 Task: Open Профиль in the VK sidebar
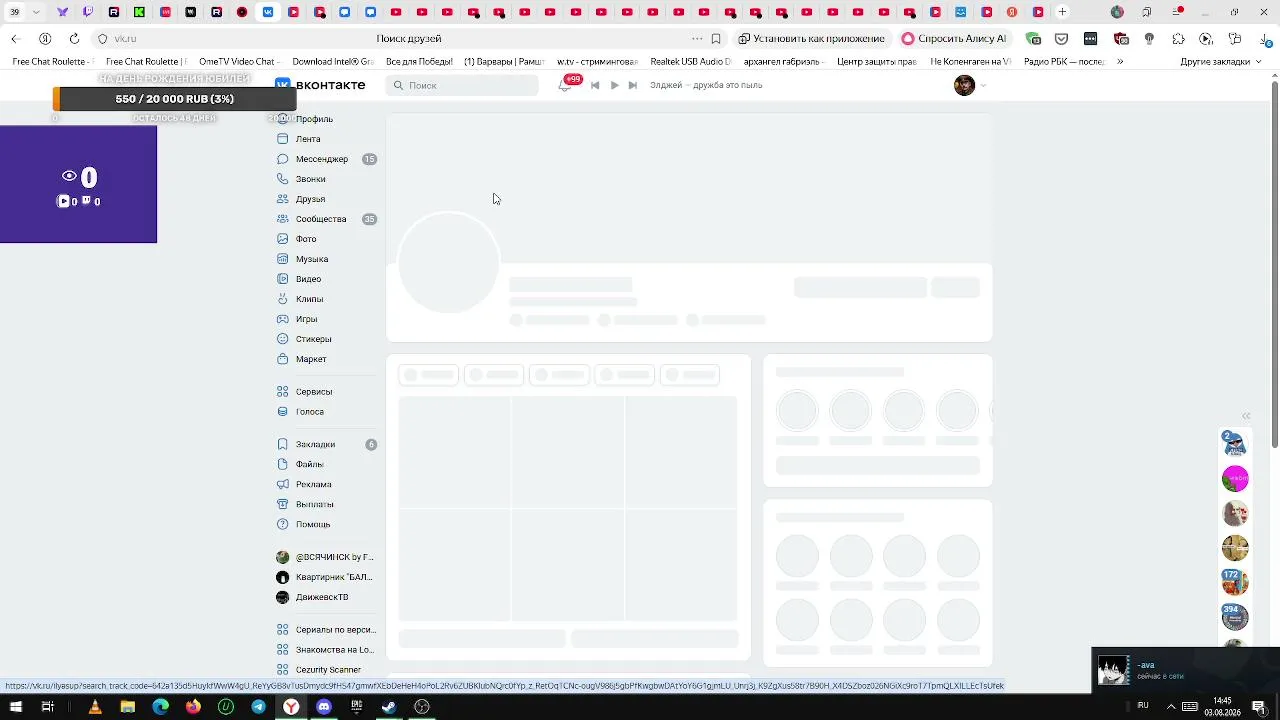click(313, 119)
